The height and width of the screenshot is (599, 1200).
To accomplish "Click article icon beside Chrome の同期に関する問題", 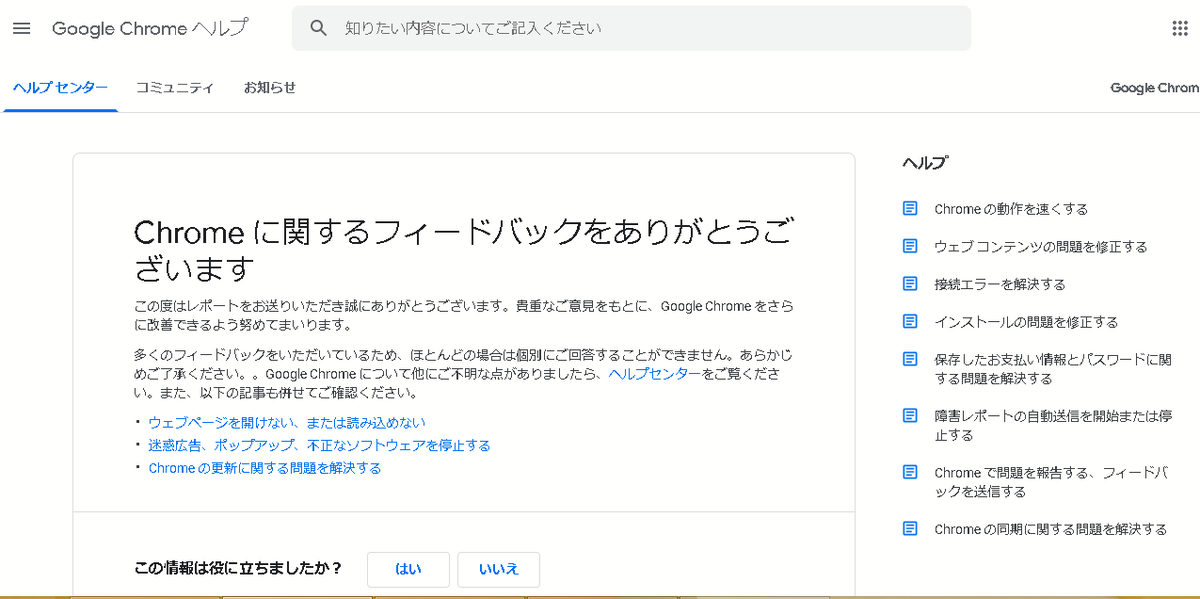I will pos(910,528).
